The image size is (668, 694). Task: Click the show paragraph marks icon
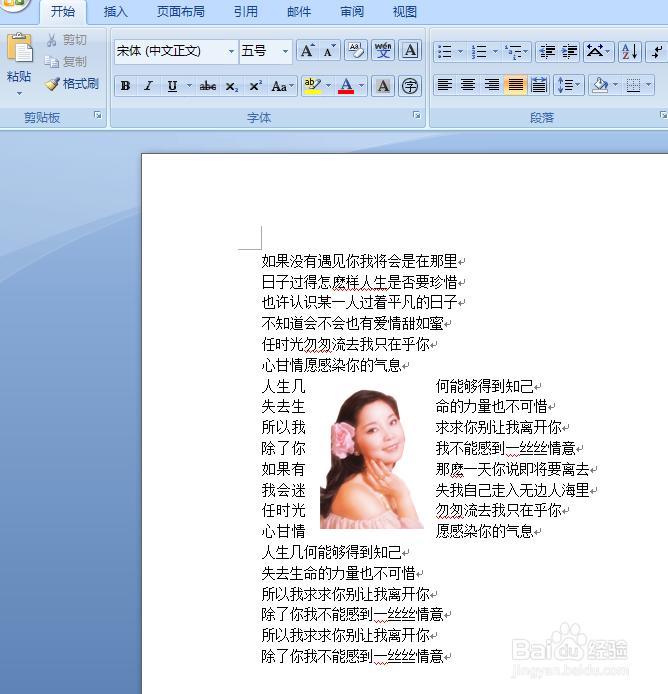(x=657, y=52)
